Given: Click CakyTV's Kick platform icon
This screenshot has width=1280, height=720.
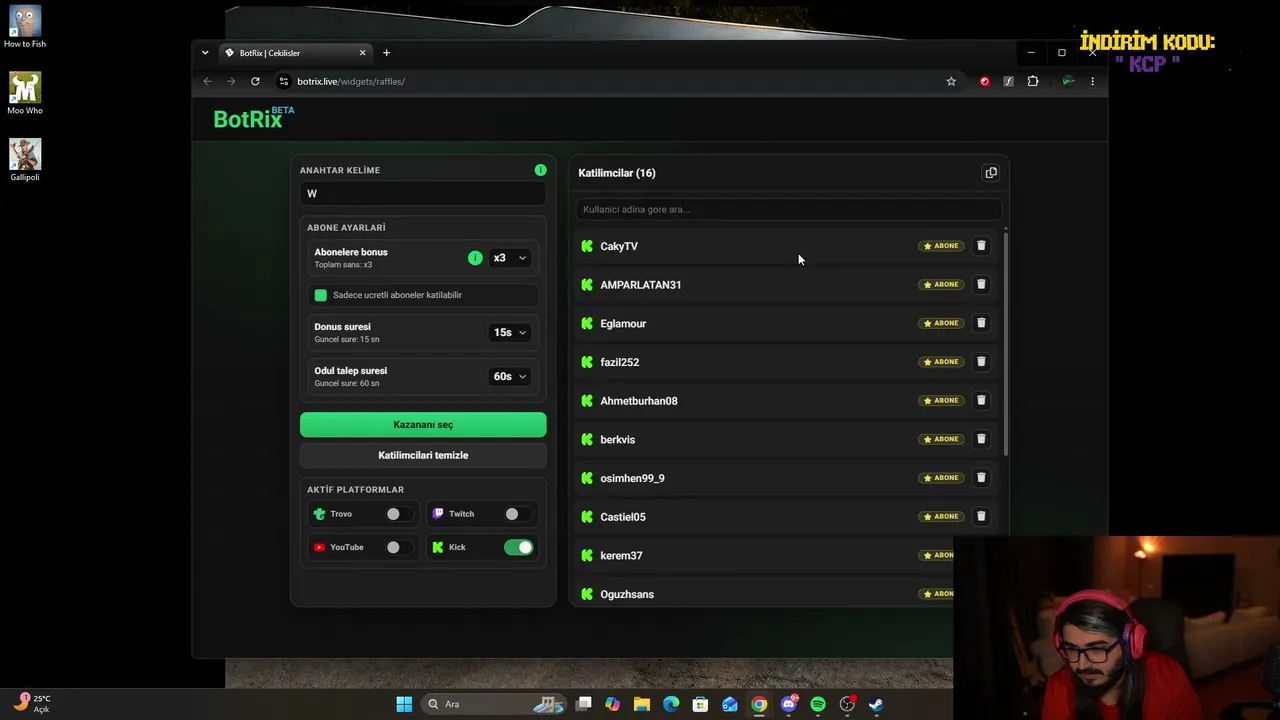Looking at the screenshot, I should [587, 246].
